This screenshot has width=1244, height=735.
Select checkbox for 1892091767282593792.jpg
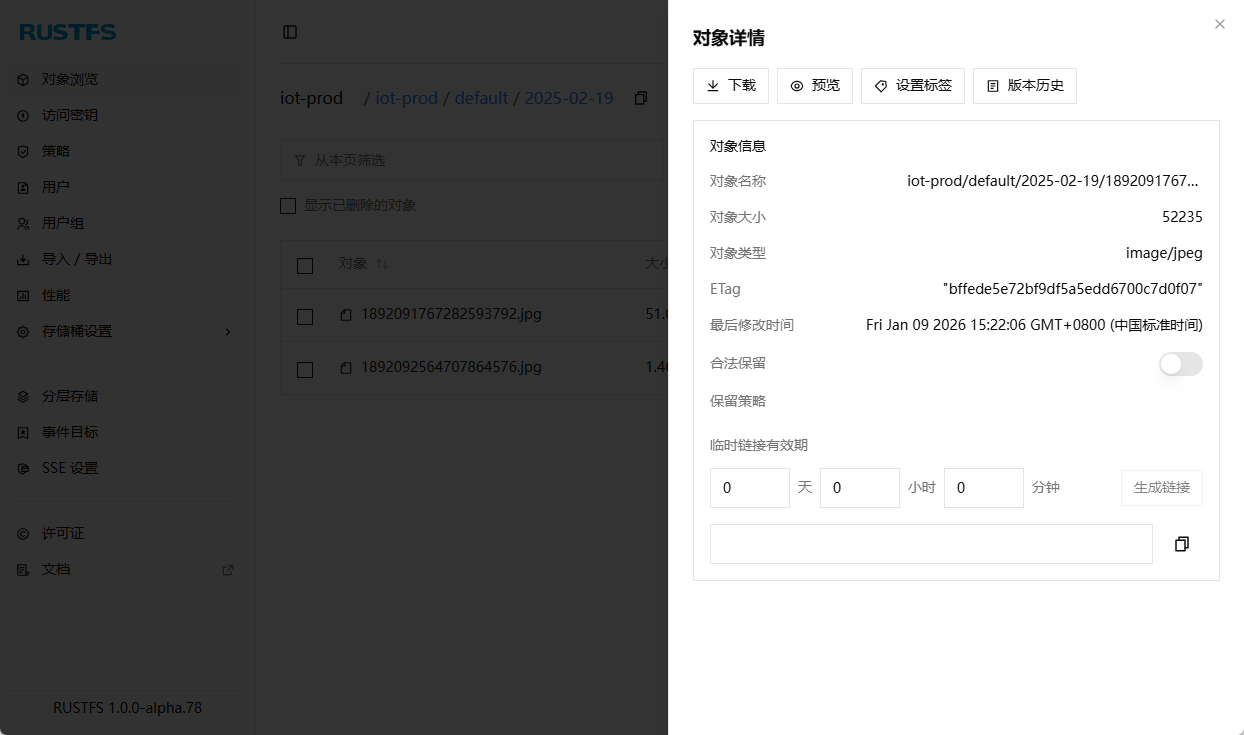pyautogui.click(x=305, y=316)
